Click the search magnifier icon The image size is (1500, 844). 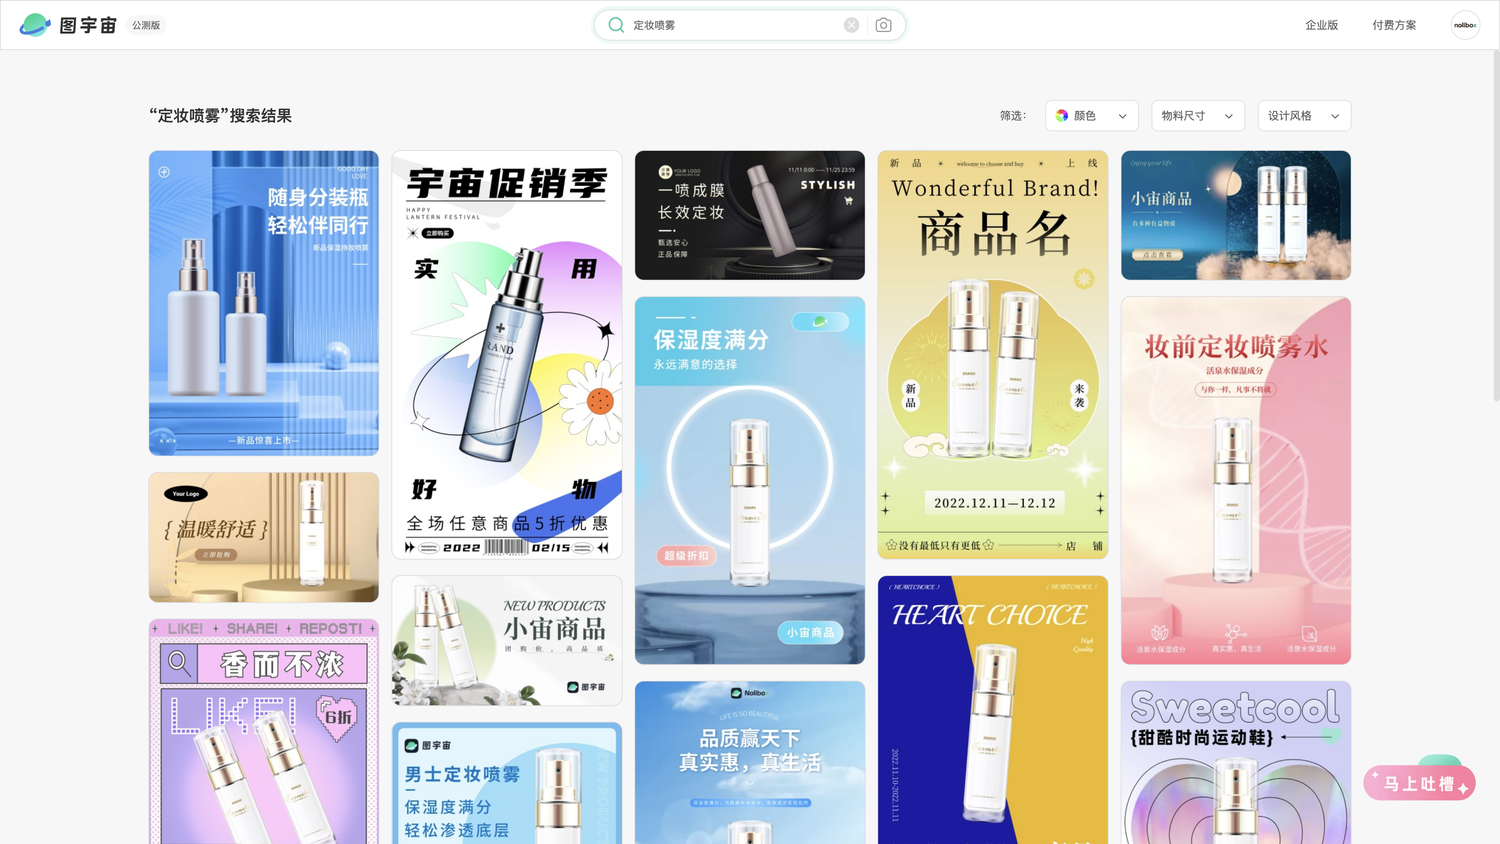coord(616,25)
